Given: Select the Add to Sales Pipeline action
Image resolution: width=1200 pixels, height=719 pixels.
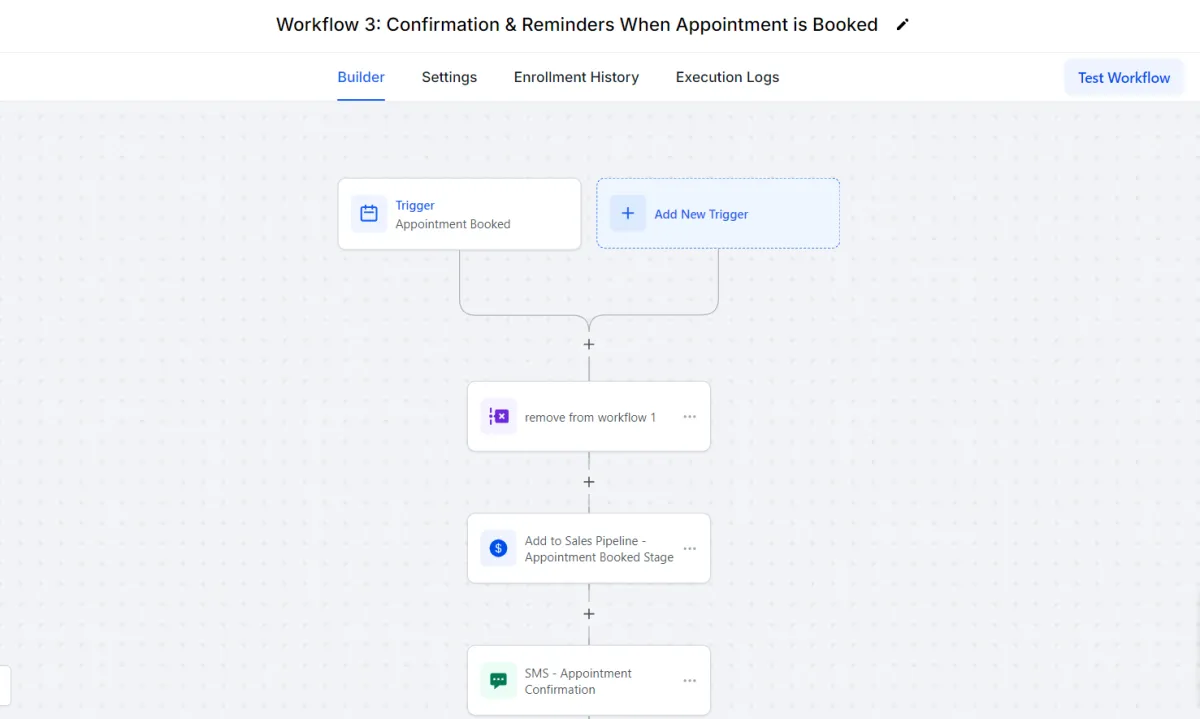Looking at the screenshot, I should pos(589,549).
